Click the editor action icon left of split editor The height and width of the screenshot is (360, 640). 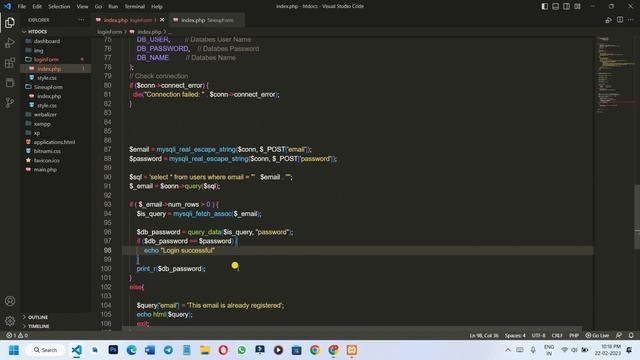click(x=609, y=20)
